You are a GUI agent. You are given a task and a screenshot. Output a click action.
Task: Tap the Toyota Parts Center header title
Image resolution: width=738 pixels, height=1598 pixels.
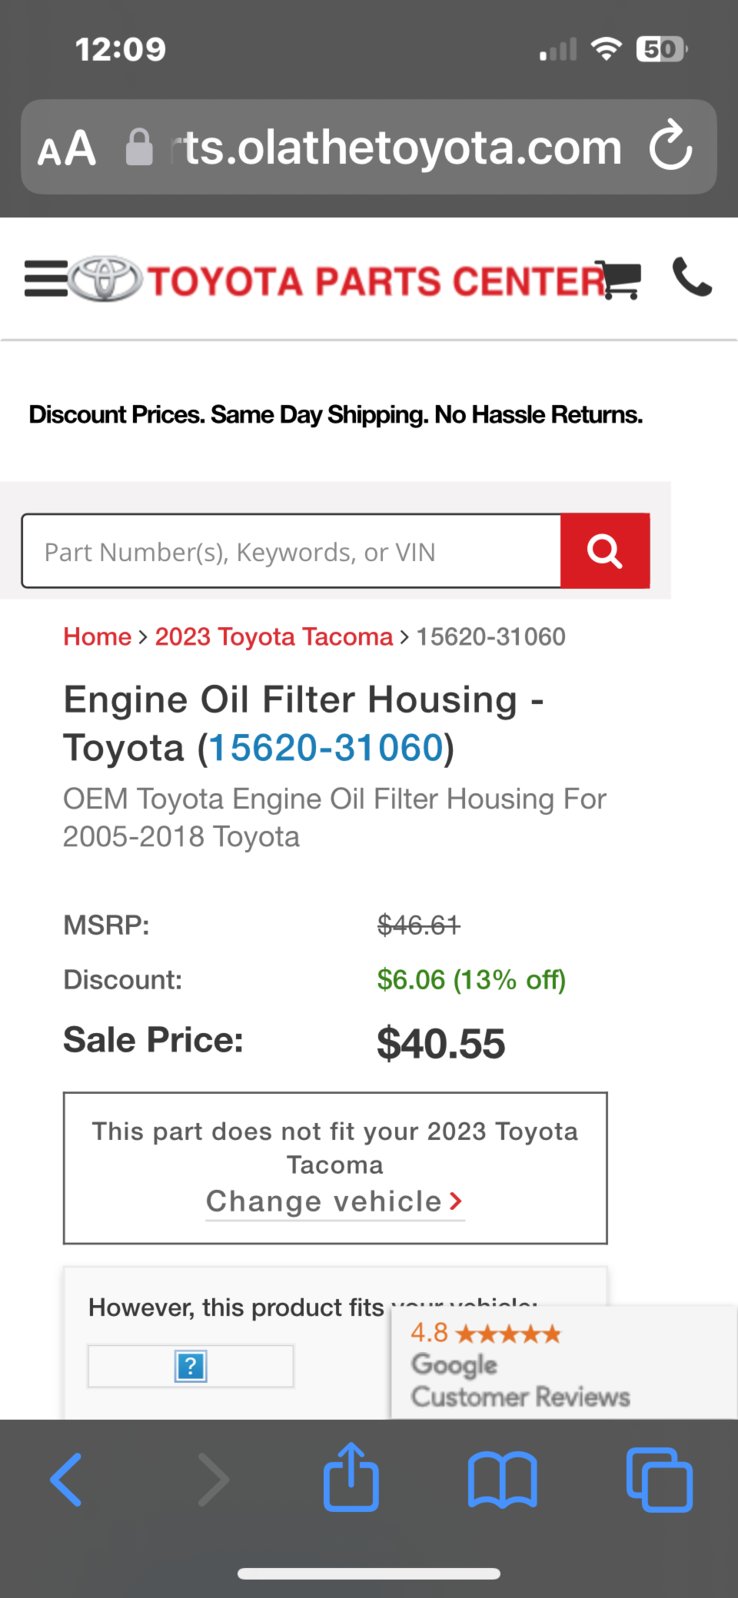click(x=377, y=281)
